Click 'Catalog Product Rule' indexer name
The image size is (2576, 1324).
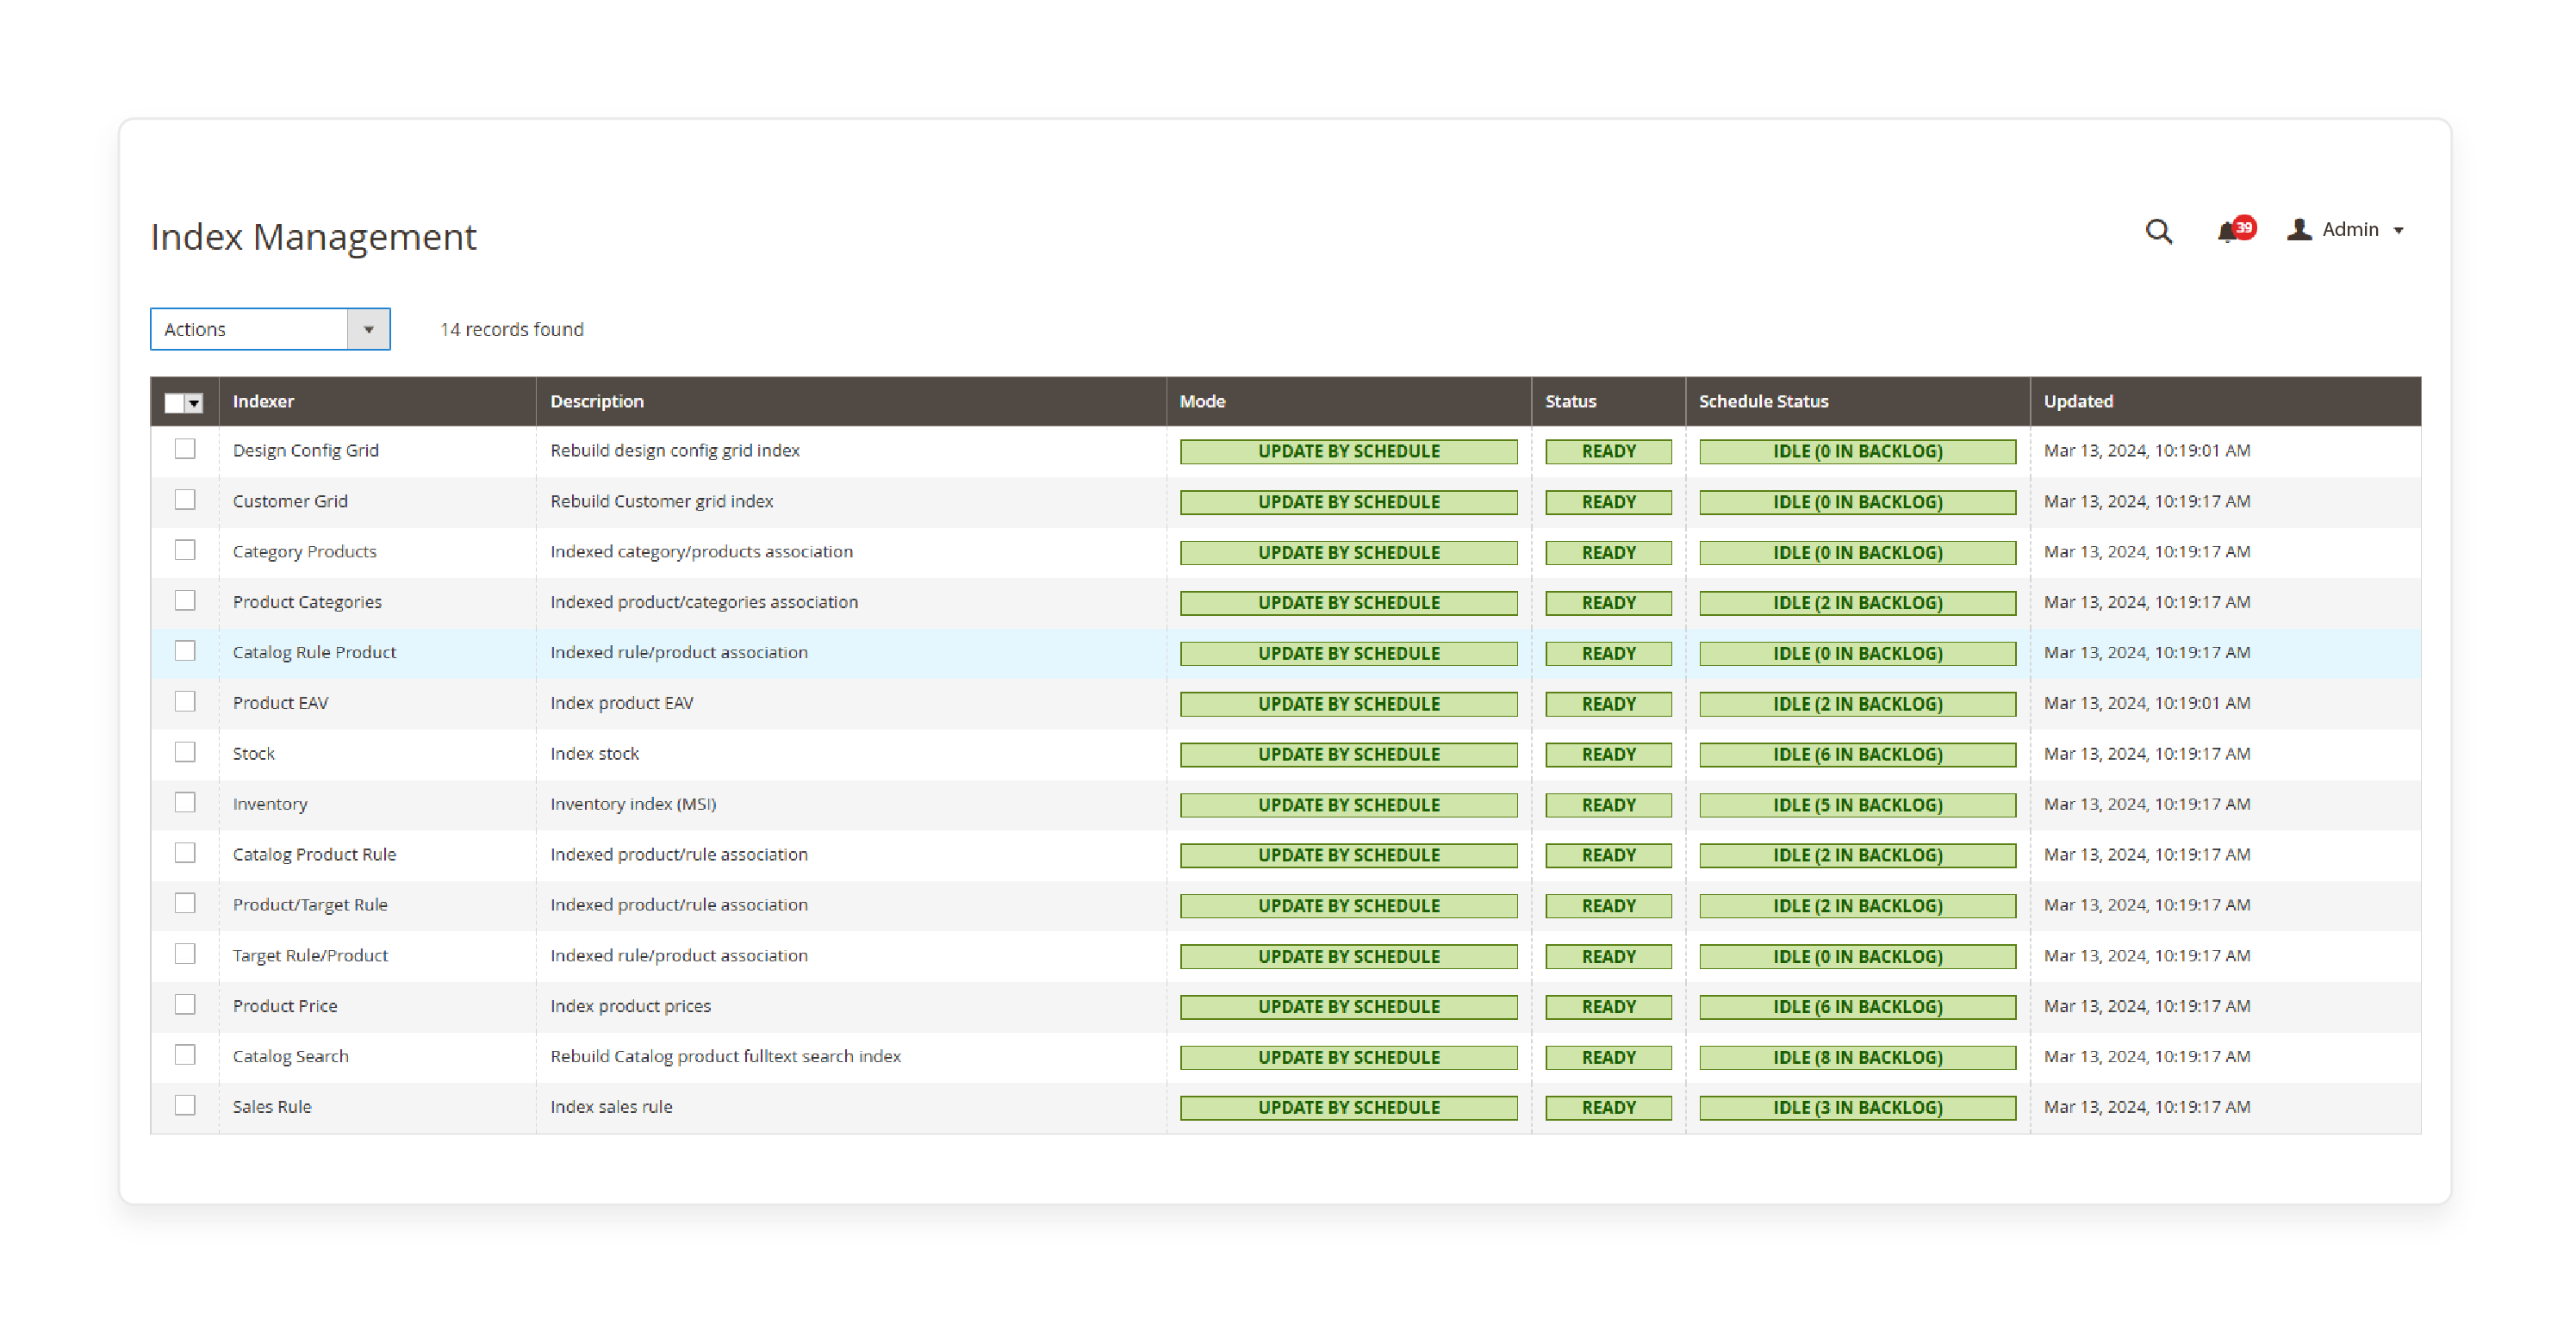[x=314, y=855]
